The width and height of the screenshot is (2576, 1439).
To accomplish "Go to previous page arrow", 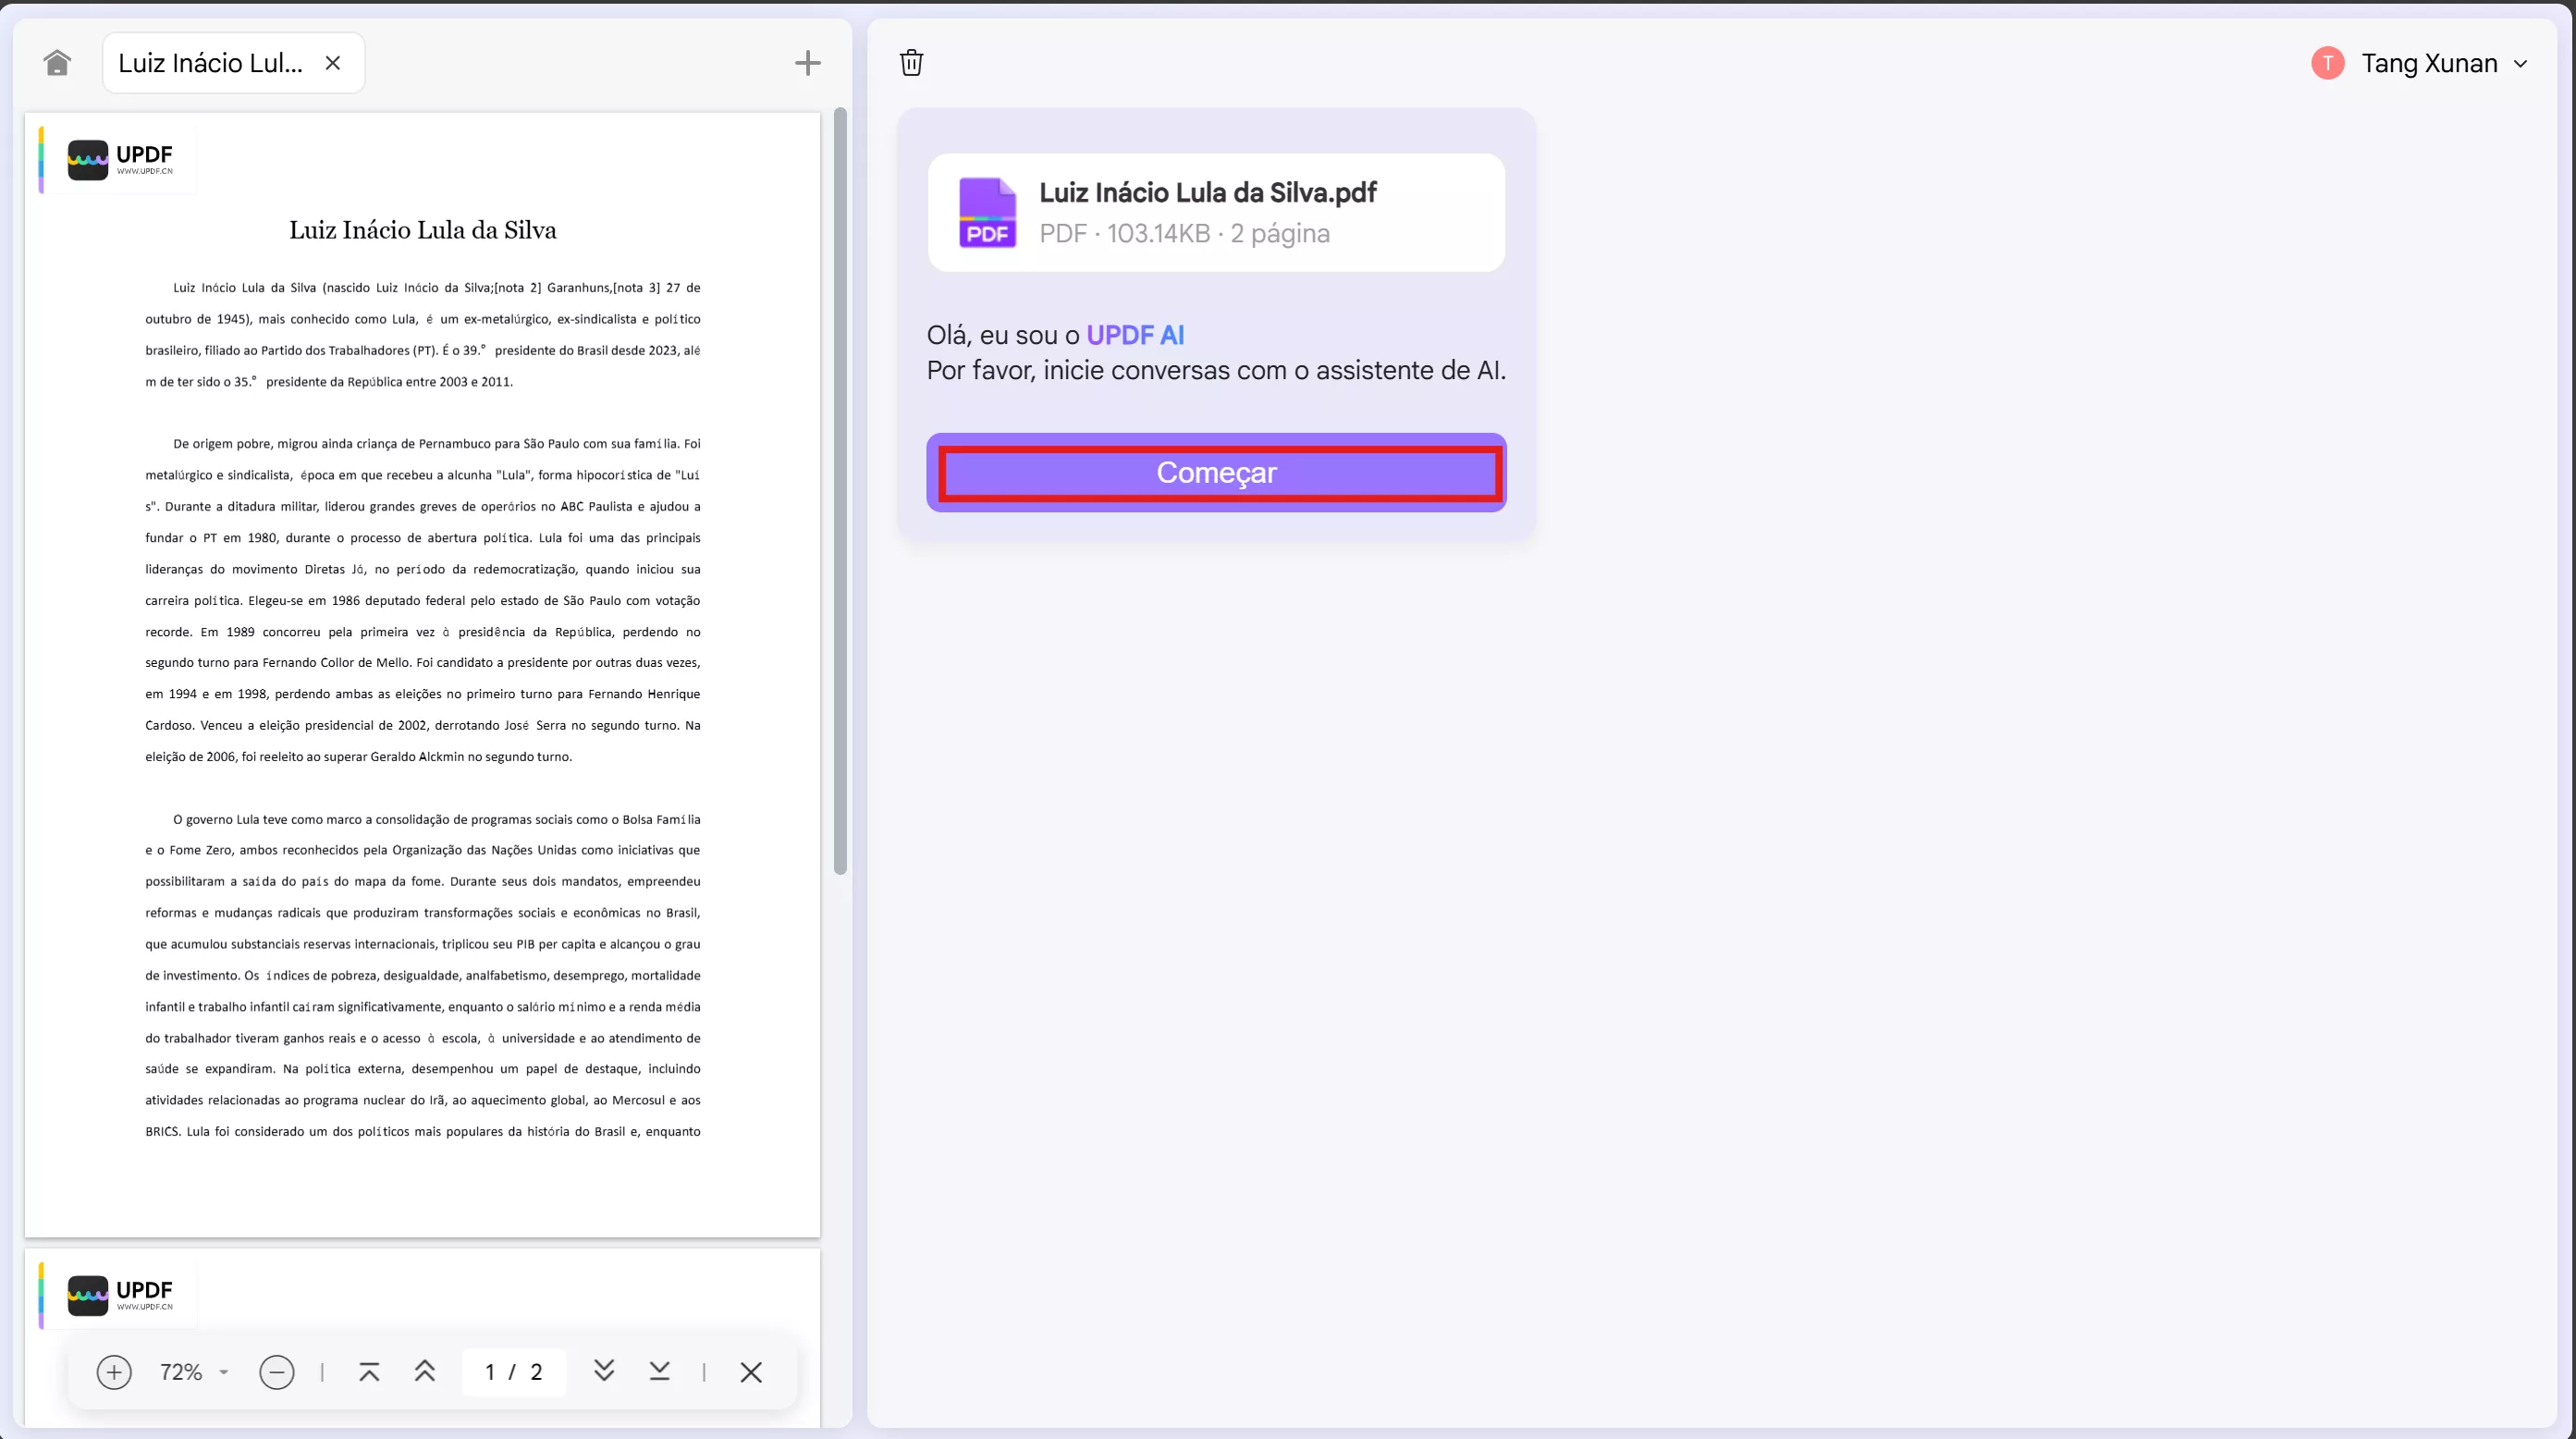I will tap(425, 1372).
